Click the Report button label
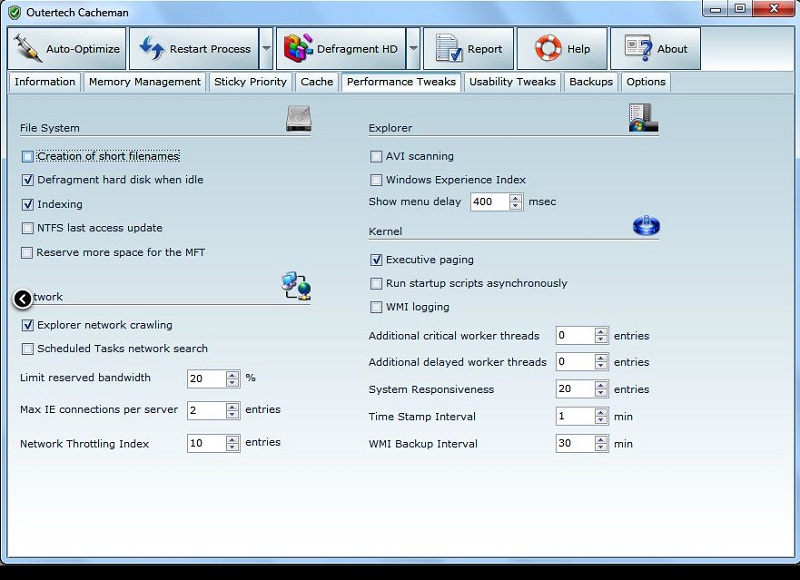 tap(485, 49)
